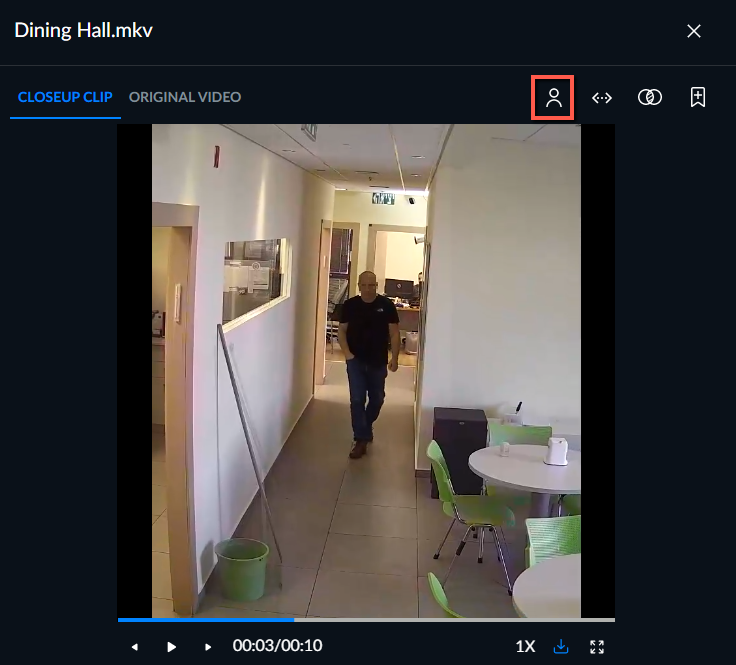
Task: Click the dotted double-arrow path icon
Action: 602,98
